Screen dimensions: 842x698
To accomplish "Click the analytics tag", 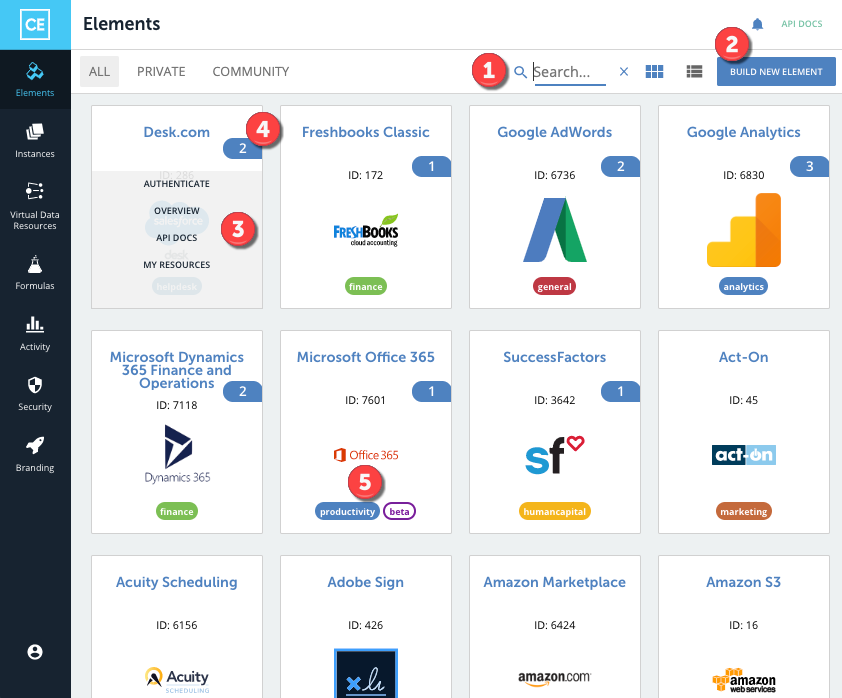I will [x=744, y=287].
